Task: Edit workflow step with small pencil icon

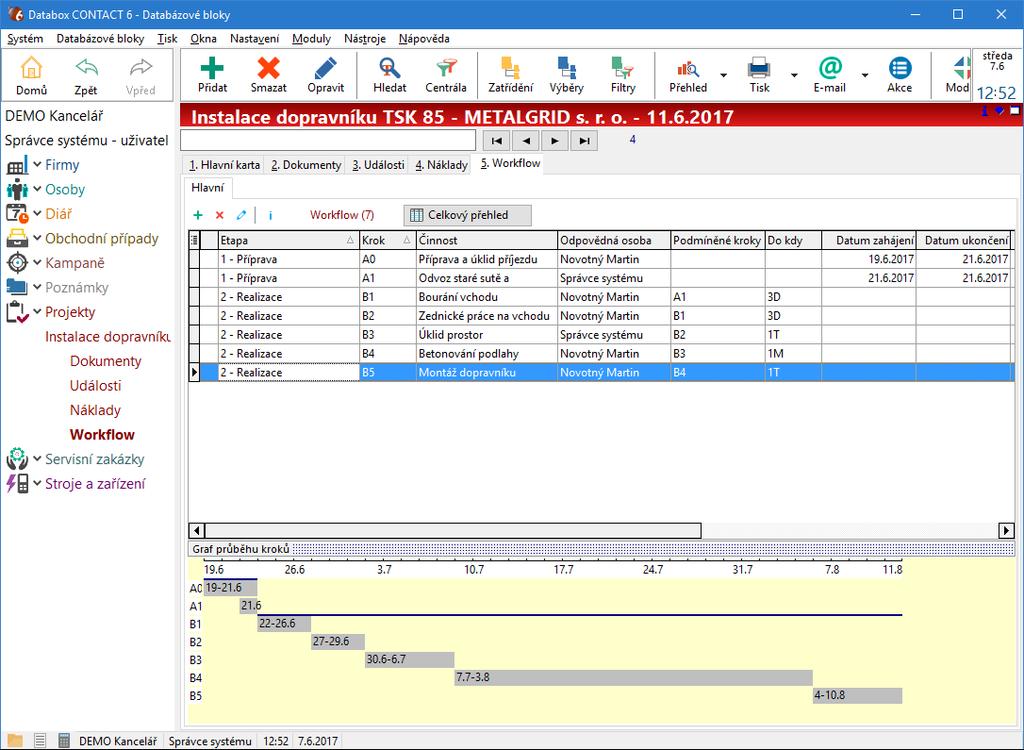Action: click(241, 215)
